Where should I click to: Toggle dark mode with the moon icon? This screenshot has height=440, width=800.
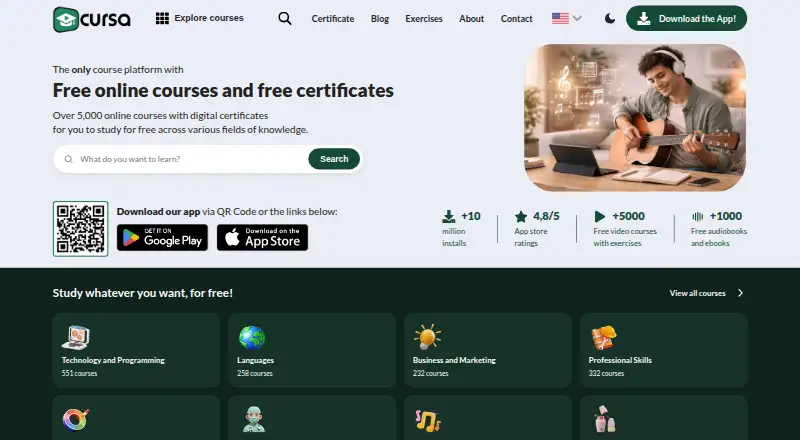pos(610,19)
